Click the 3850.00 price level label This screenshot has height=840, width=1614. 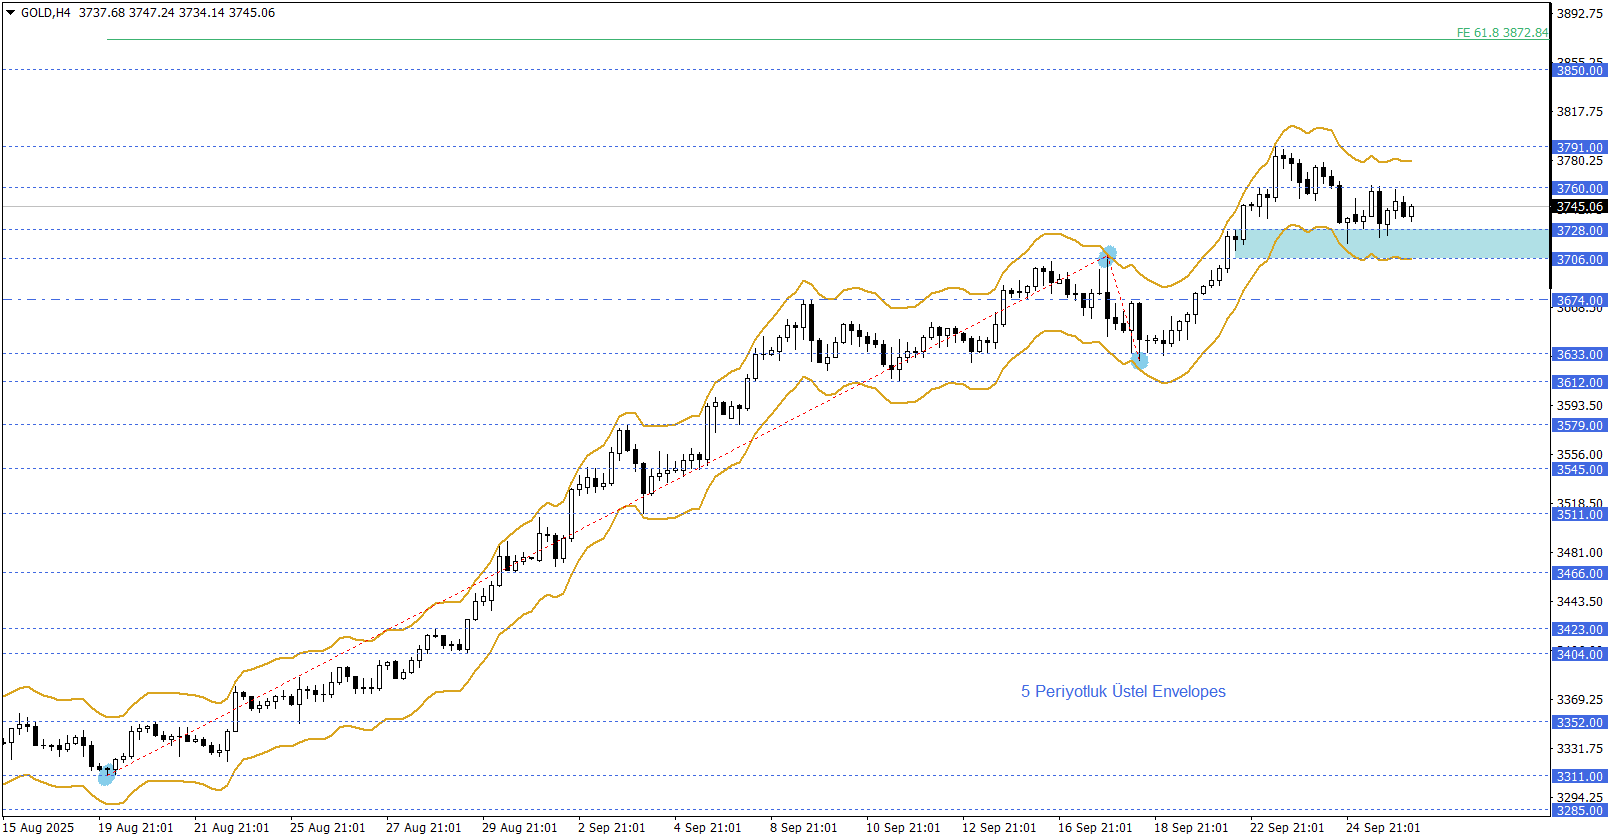1580,70
